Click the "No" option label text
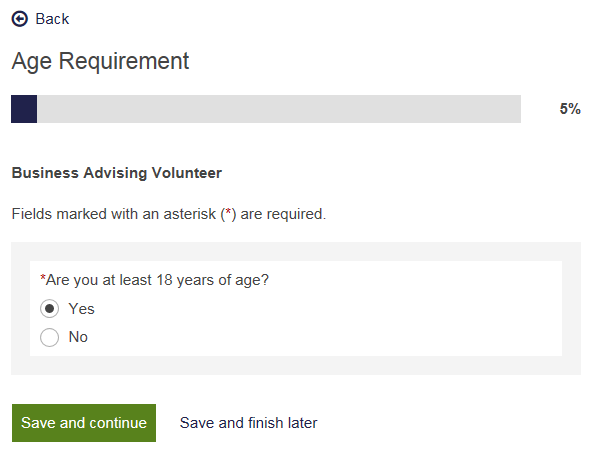Viewport: 602px width, 469px height. point(78,338)
